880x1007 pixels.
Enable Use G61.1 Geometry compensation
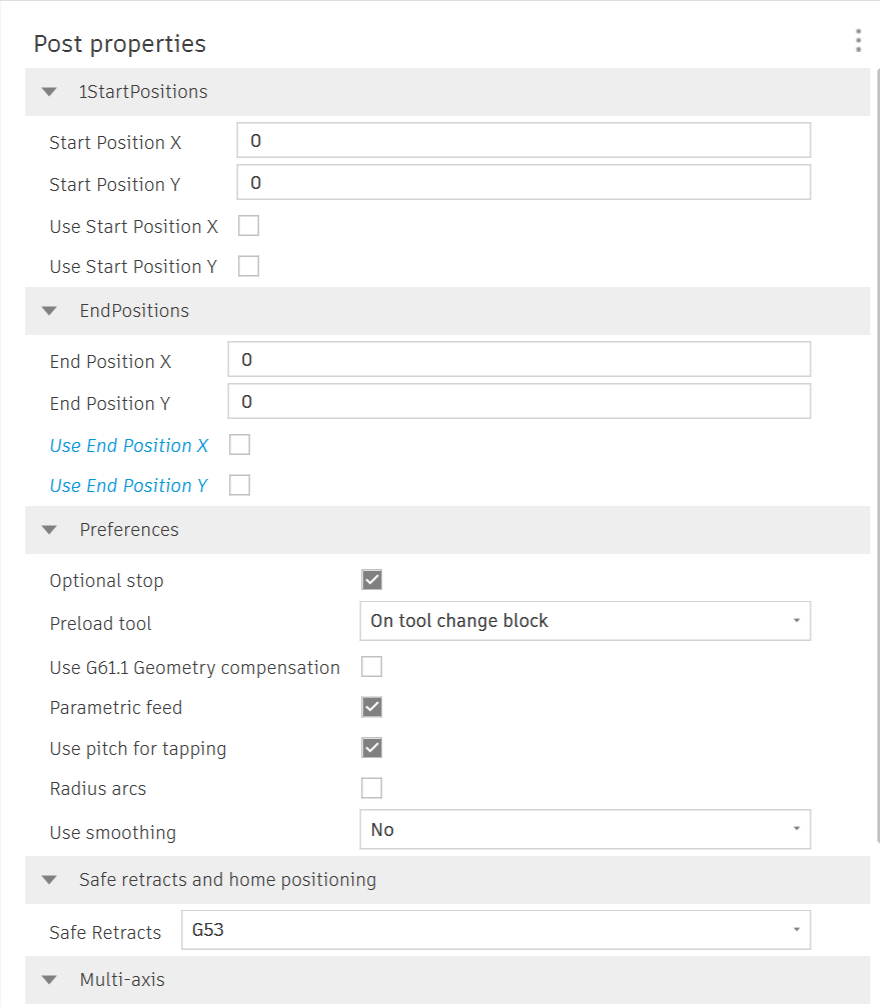(371, 666)
